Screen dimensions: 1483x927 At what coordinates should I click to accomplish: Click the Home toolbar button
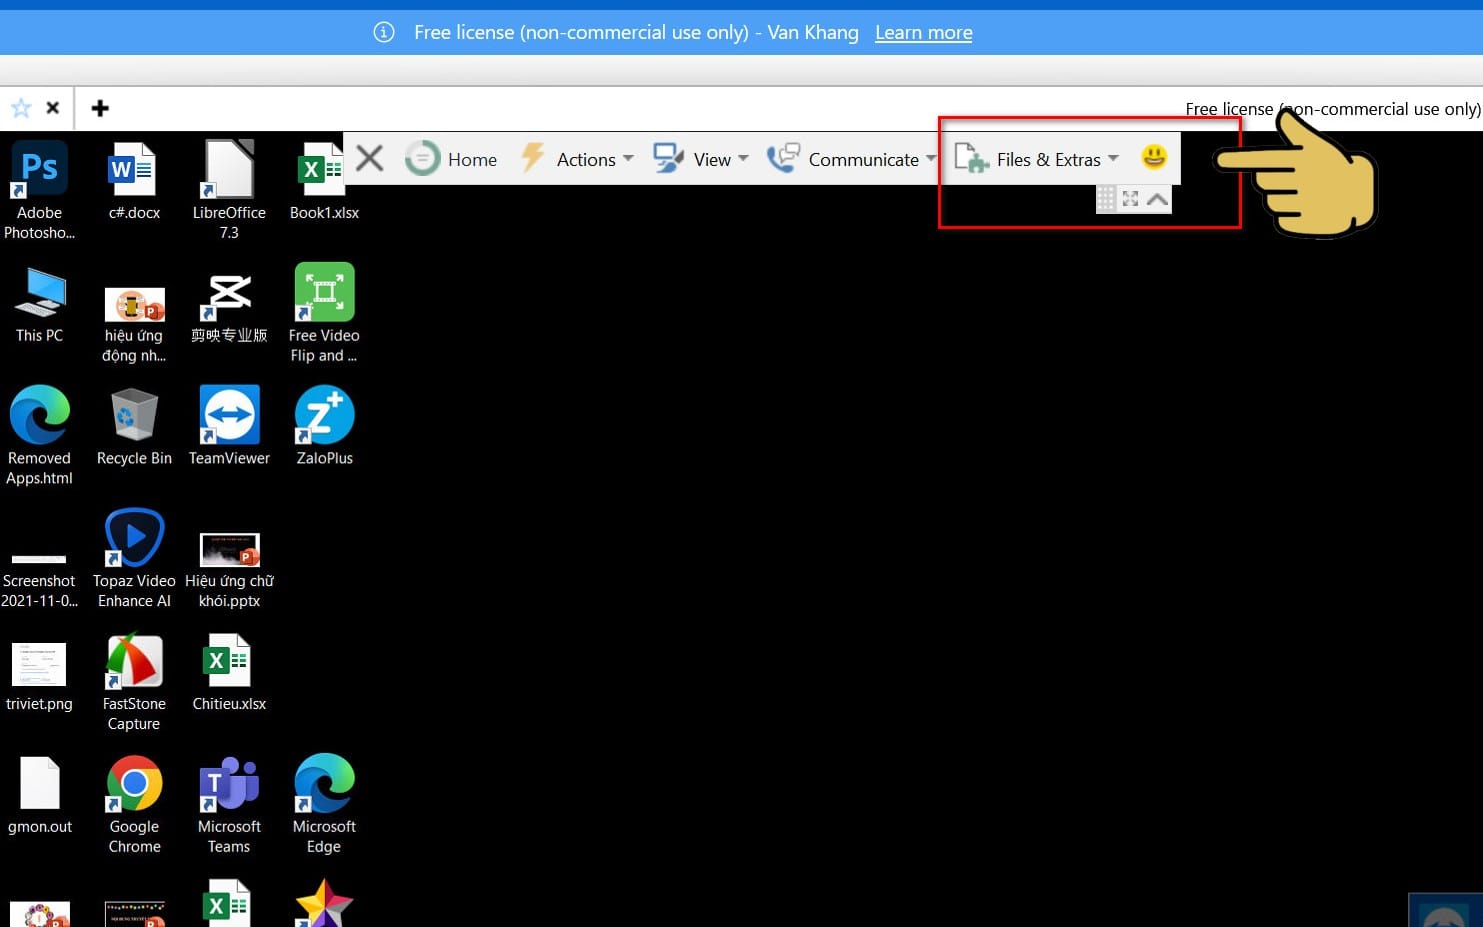451,159
